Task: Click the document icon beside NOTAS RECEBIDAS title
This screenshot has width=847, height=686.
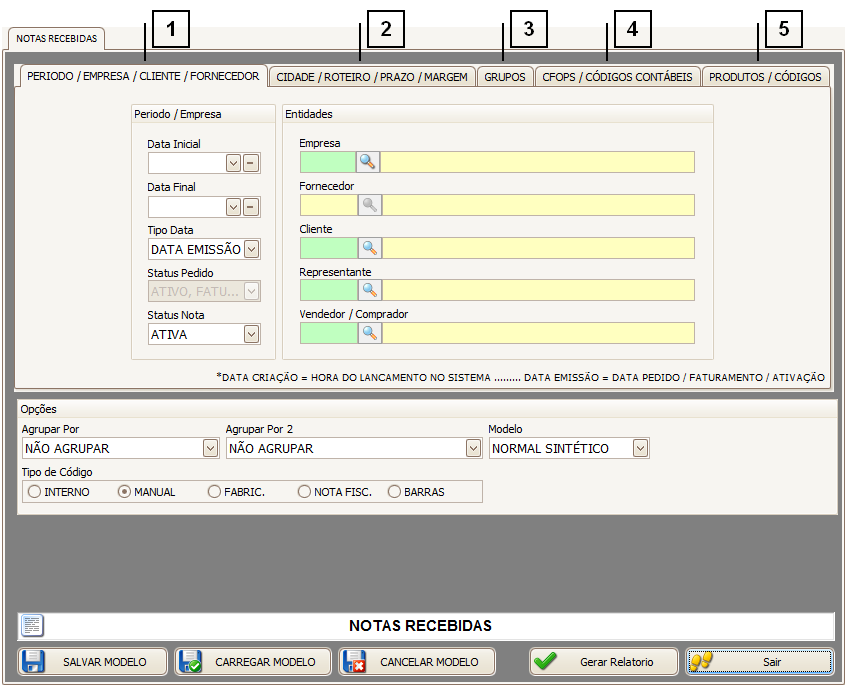Action: [x=32, y=626]
